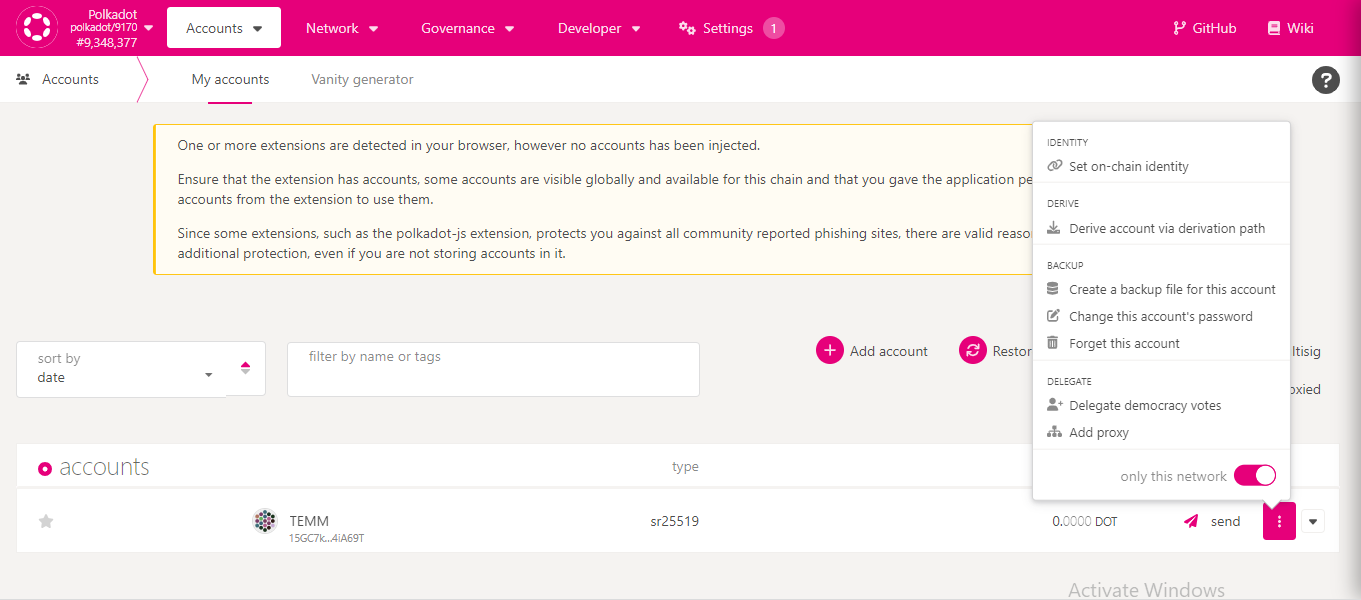Click the trash icon for Forget account
The image size is (1361, 600).
coord(1052,342)
